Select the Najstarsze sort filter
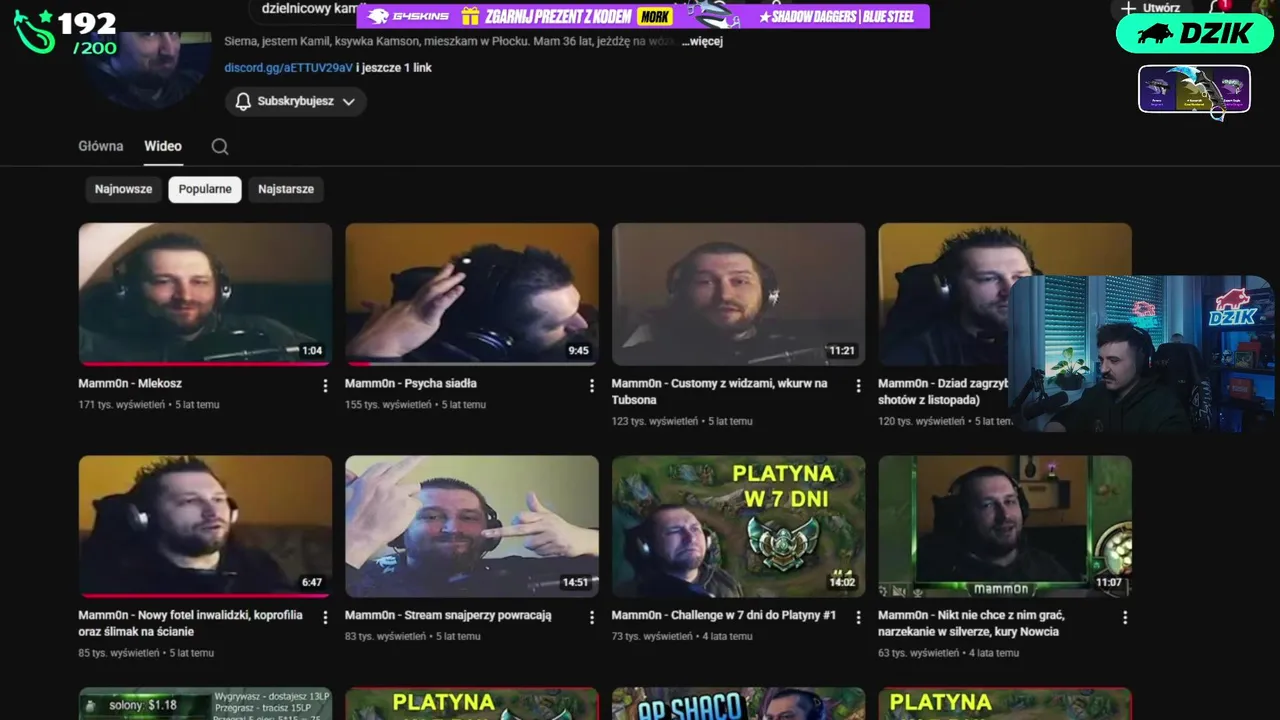Screen dimensions: 1280x720 (x=286, y=189)
